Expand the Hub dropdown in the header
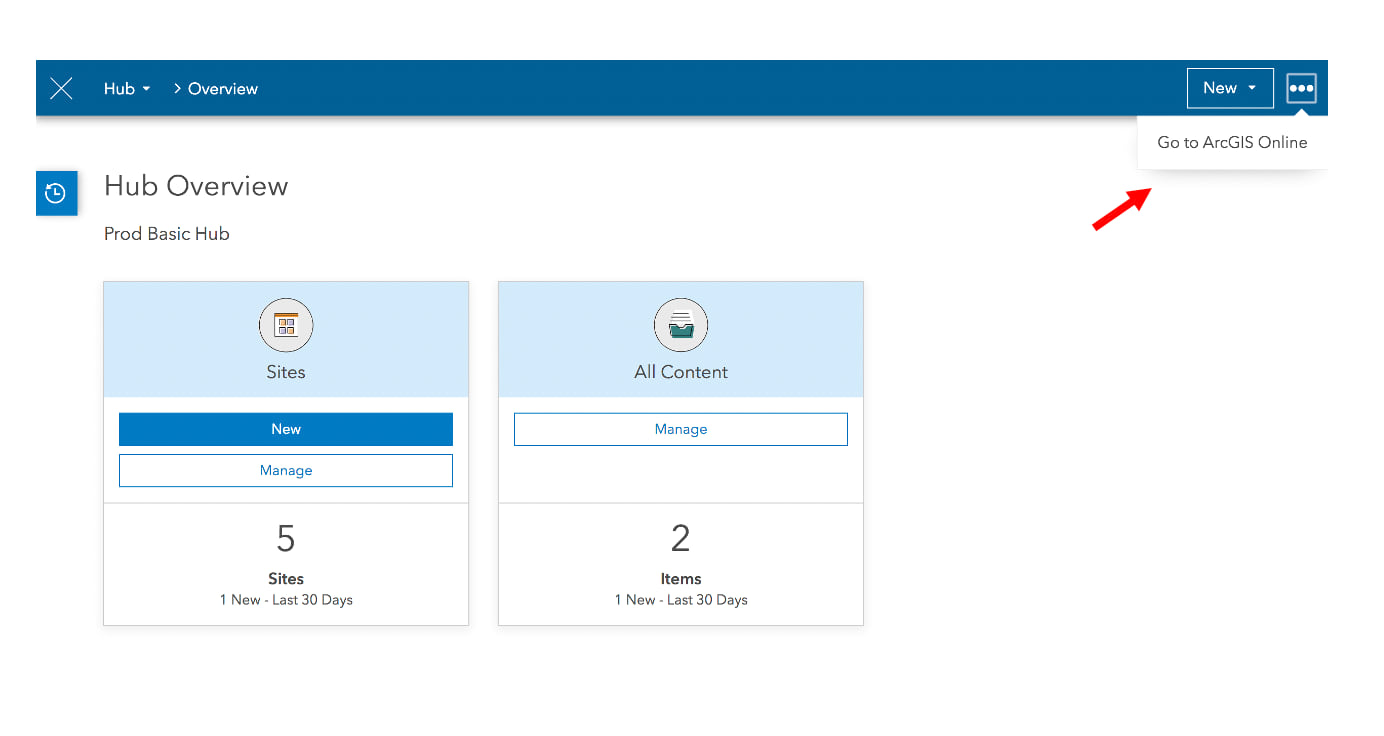 point(127,88)
